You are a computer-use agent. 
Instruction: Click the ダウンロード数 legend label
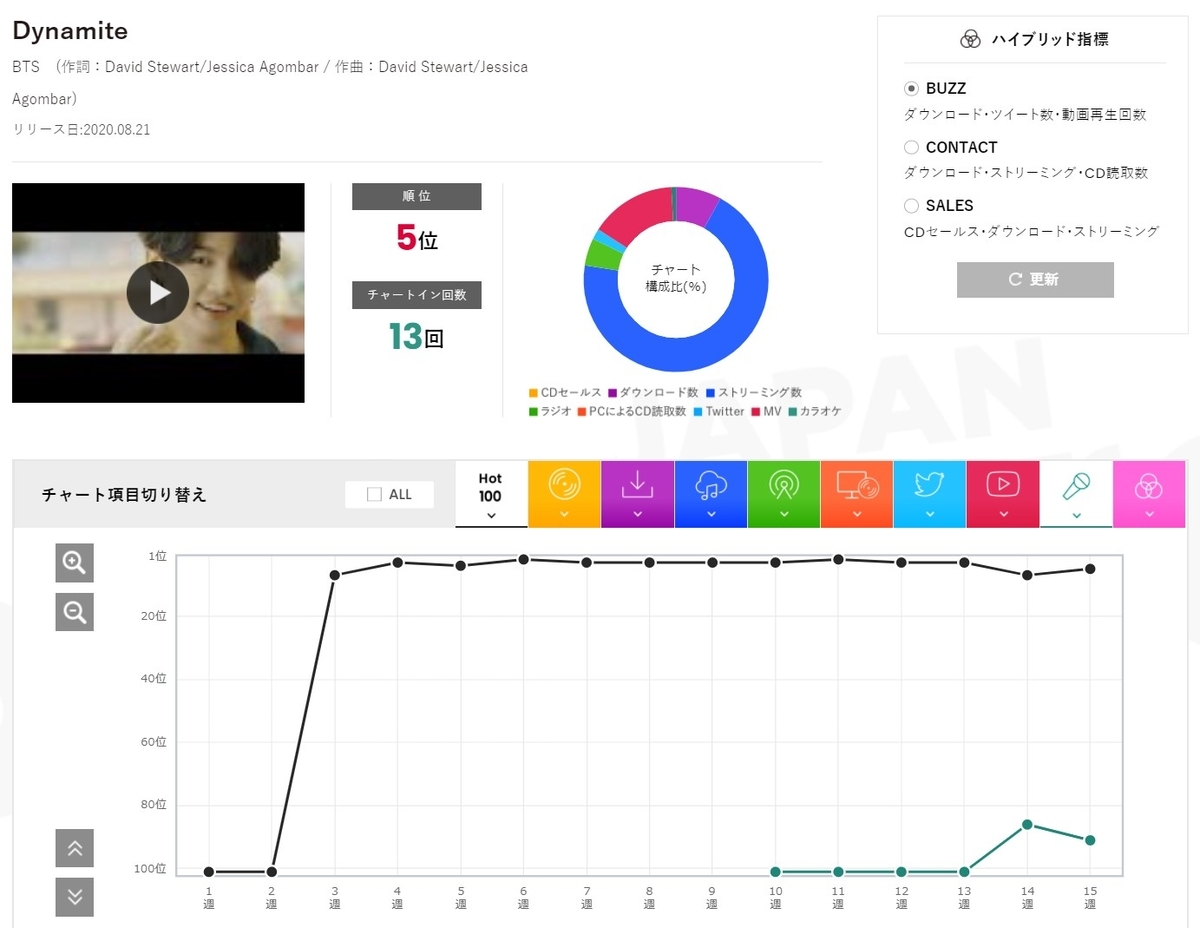[x=659, y=393]
